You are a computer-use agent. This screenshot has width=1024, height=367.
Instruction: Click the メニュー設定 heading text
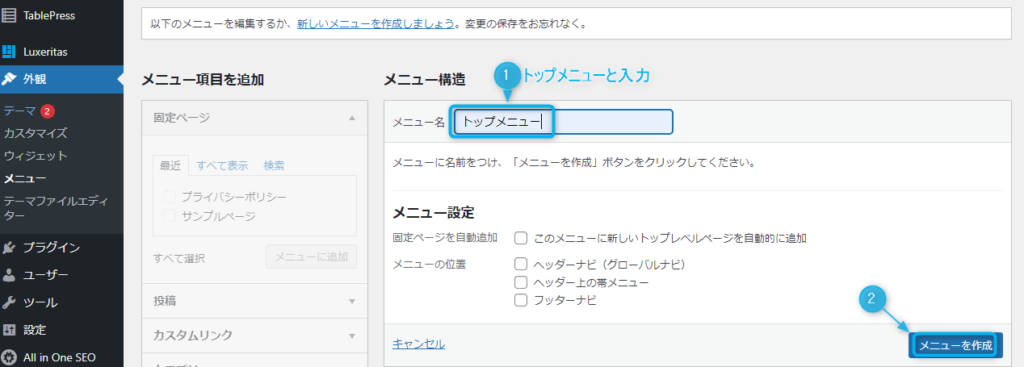[x=433, y=213]
